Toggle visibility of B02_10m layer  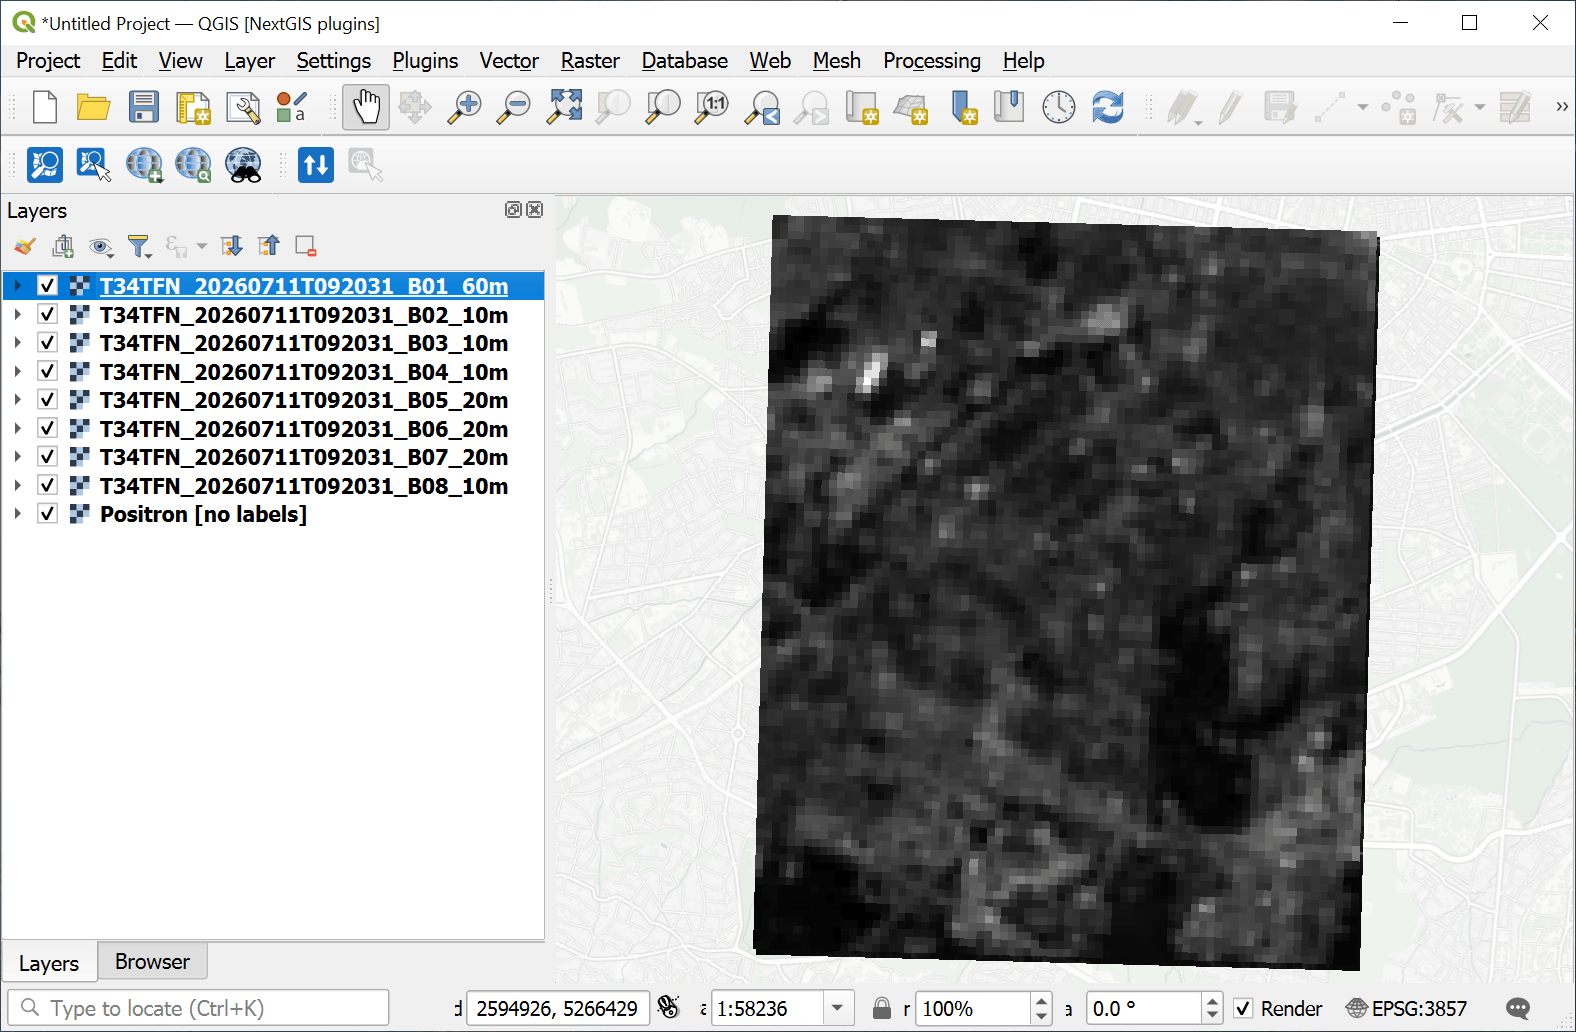click(47, 314)
